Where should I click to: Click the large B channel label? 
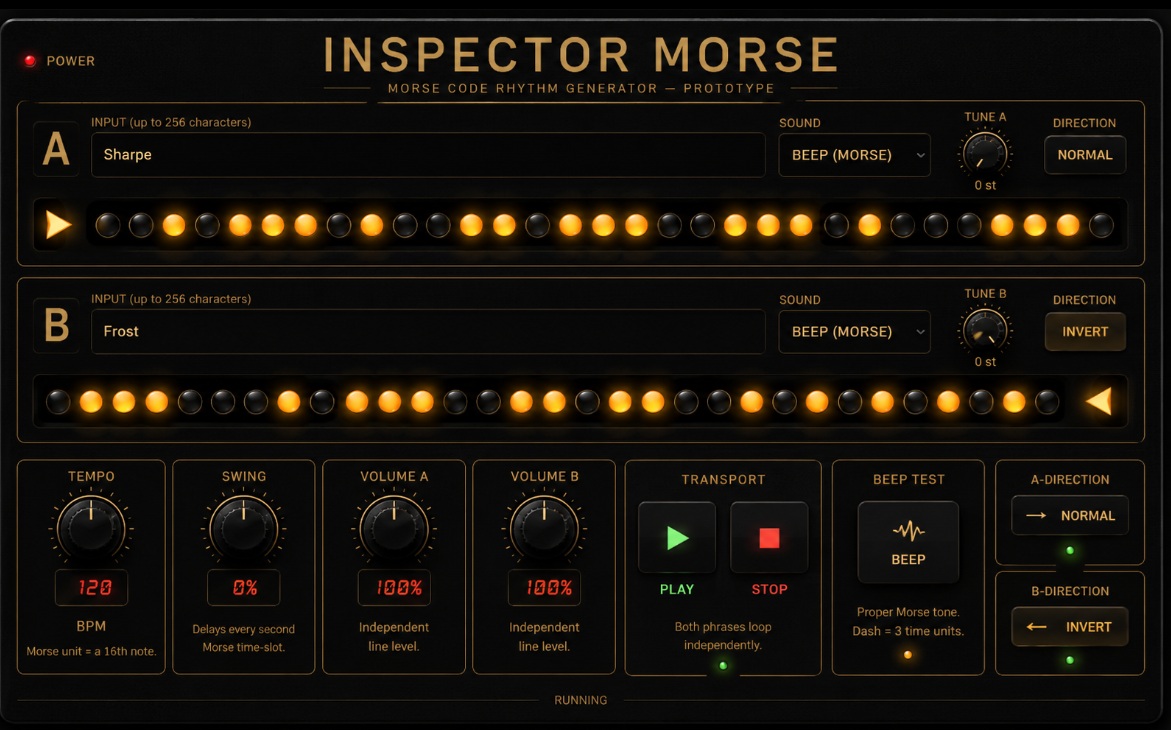pyautogui.click(x=56, y=326)
